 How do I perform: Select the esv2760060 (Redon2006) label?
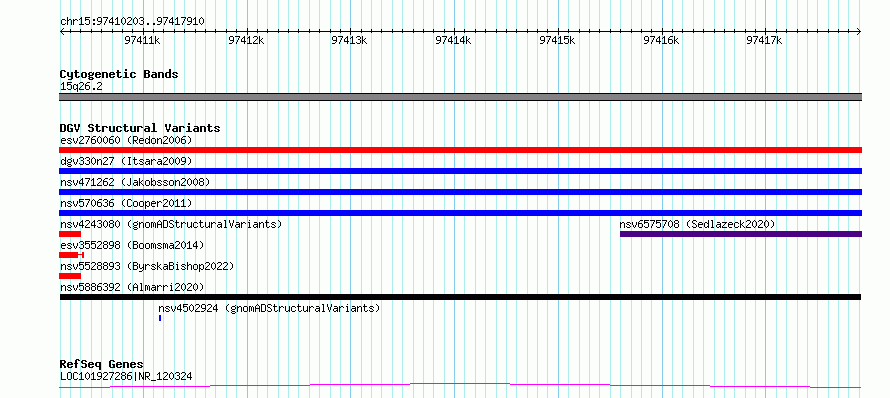click(x=126, y=140)
